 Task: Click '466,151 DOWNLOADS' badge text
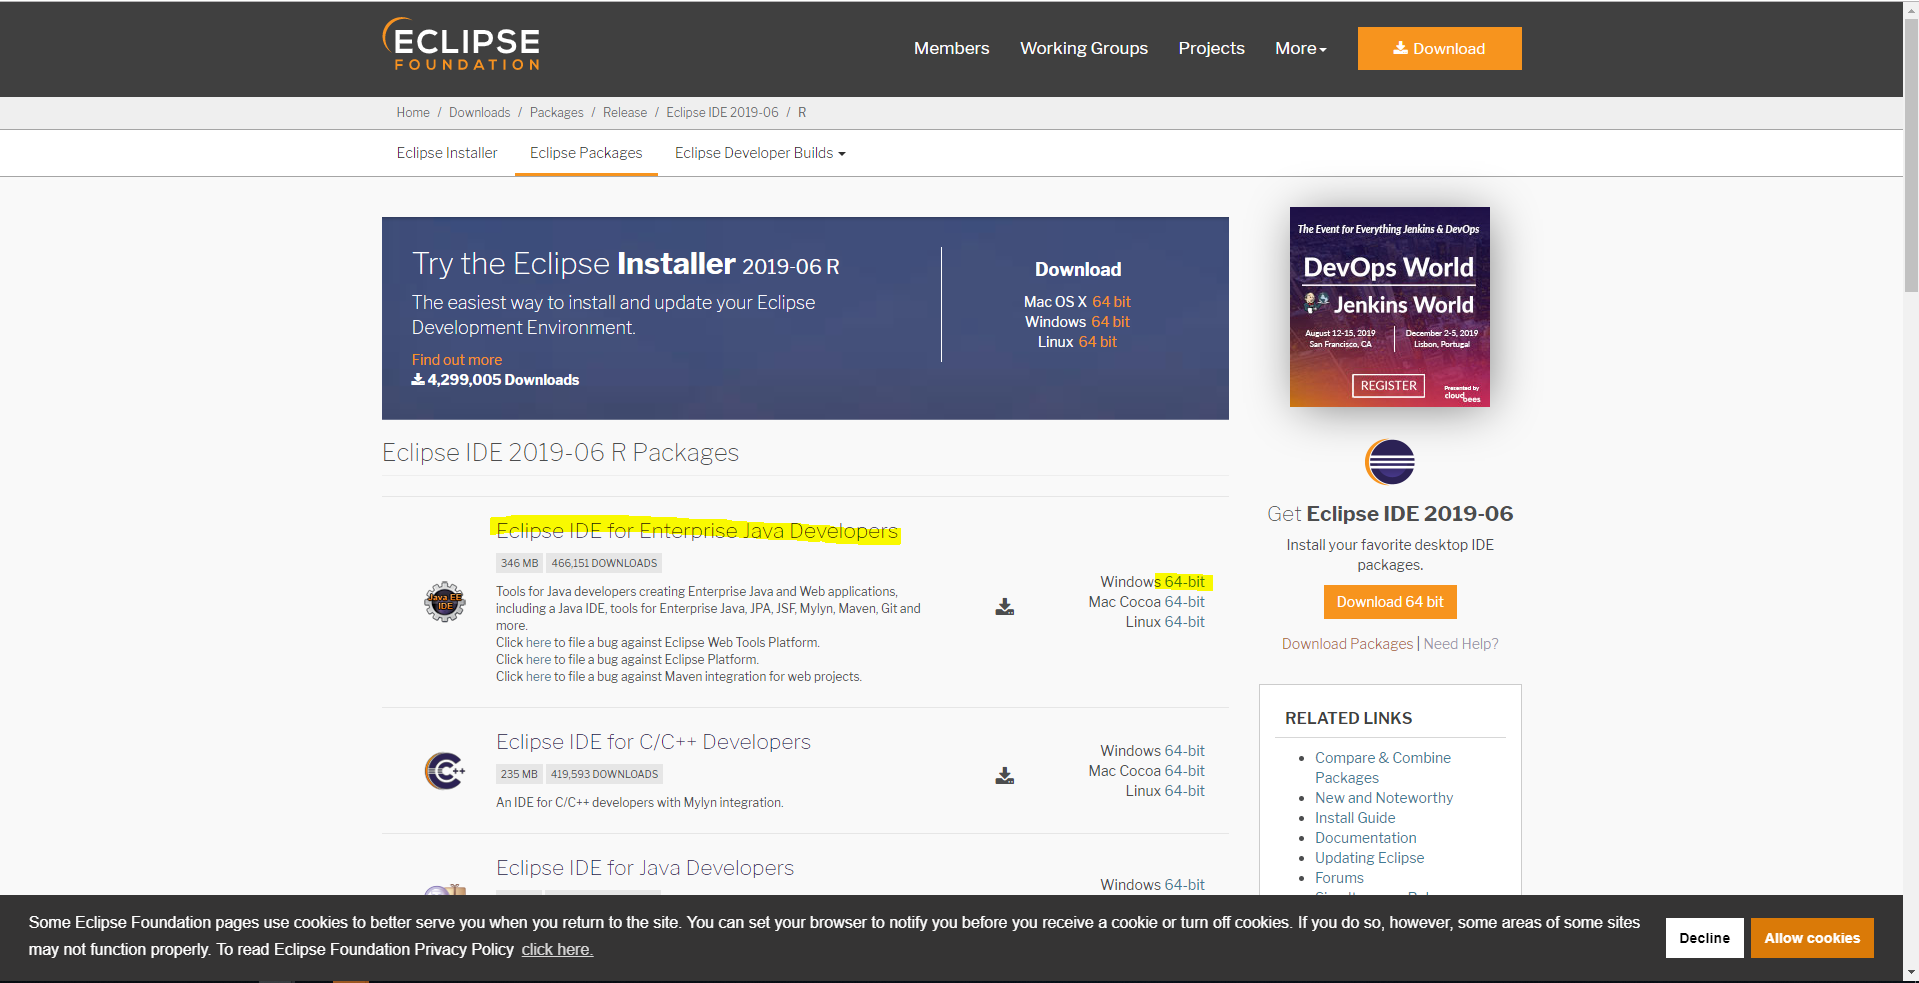click(604, 564)
